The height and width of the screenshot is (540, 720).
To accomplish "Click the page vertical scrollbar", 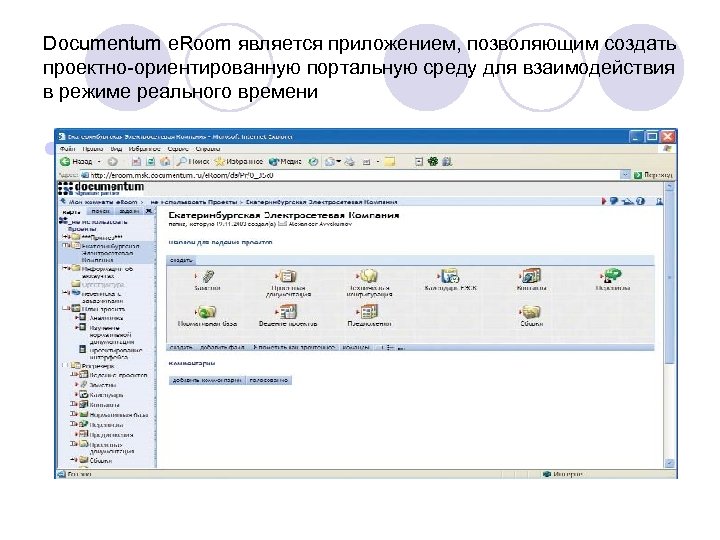I will [x=669, y=325].
